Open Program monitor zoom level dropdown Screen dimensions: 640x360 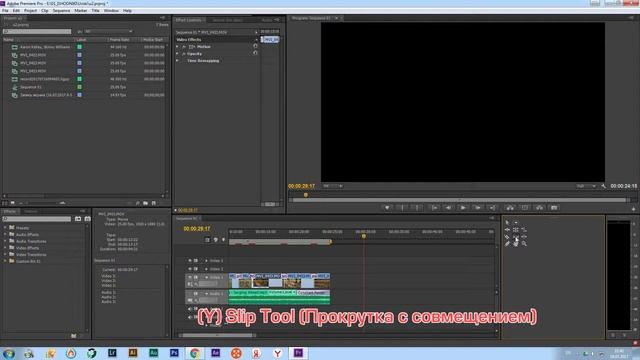coord(333,186)
